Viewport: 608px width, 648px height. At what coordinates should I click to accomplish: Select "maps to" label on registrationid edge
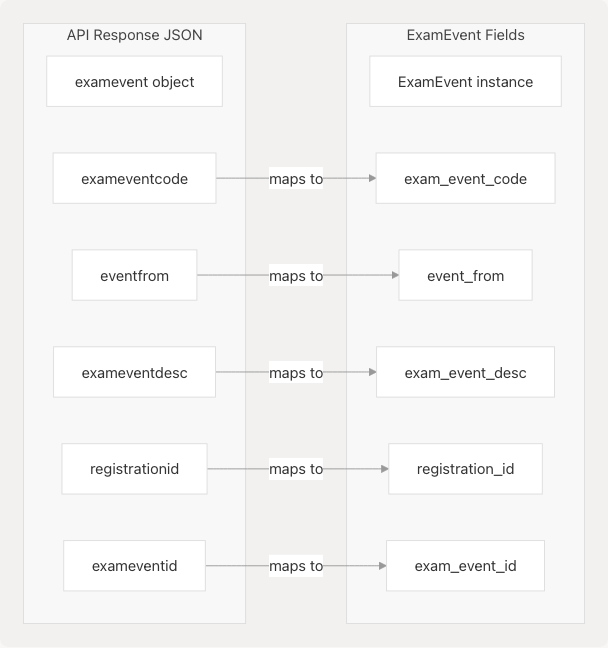point(296,469)
